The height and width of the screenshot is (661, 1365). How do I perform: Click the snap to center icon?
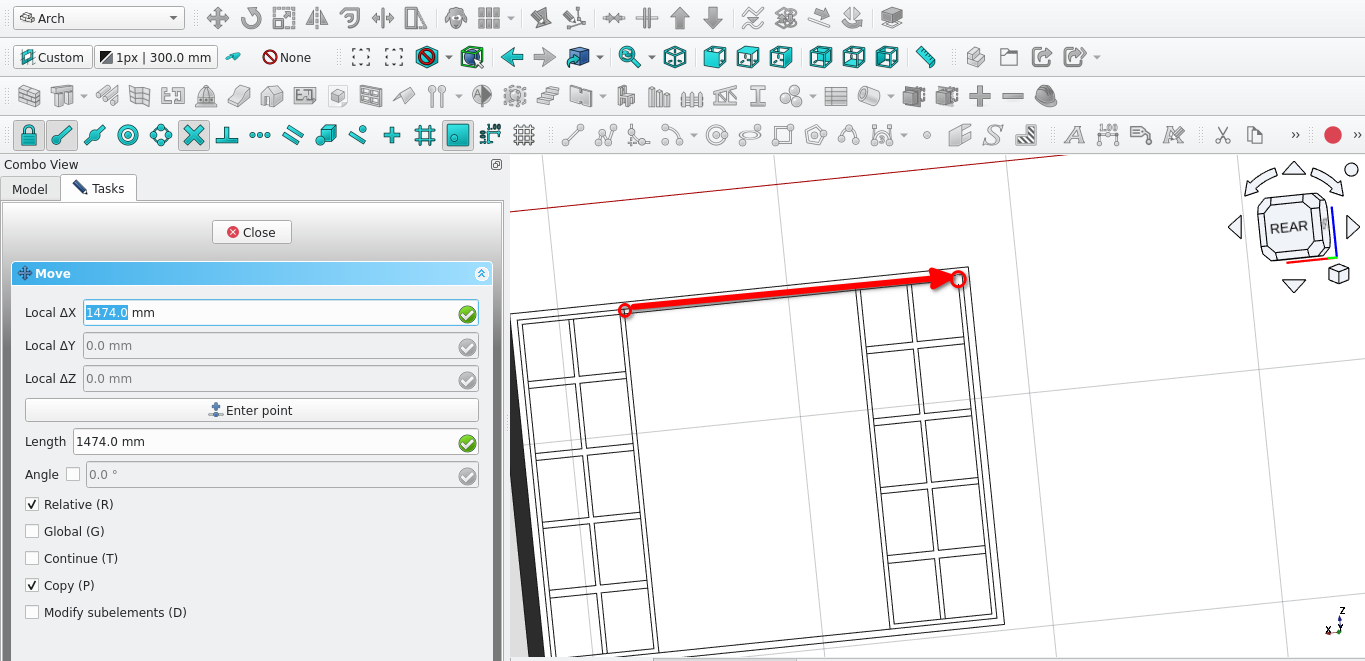[x=128, y=135]
